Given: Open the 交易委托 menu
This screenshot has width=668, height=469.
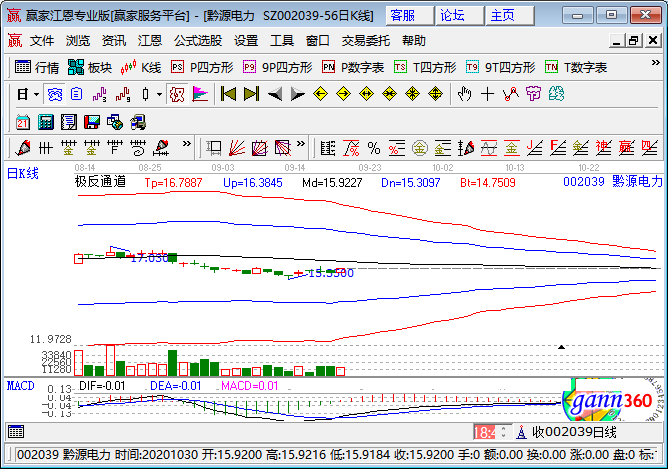Looking at the screenshot, I should coord(366,41).
